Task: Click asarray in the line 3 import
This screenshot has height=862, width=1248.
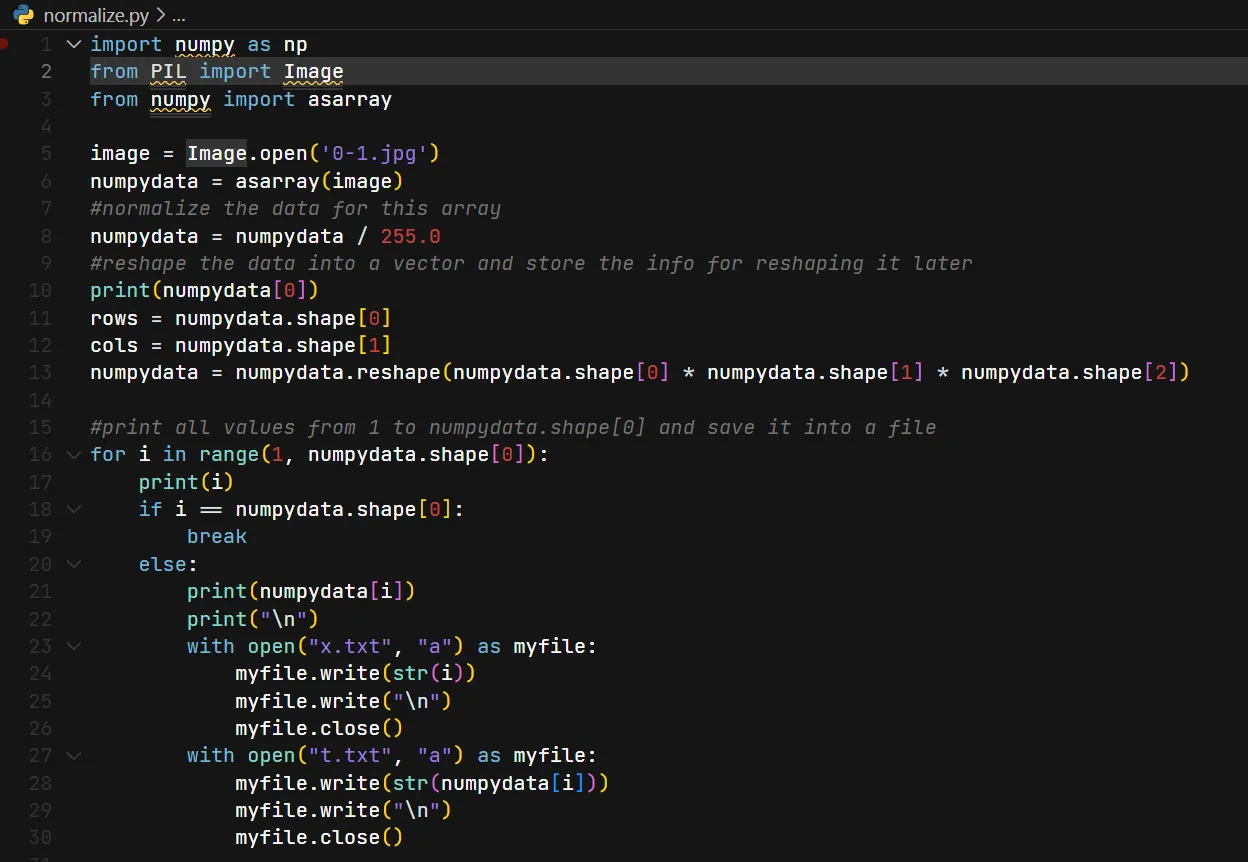Action: coord(349,99)
